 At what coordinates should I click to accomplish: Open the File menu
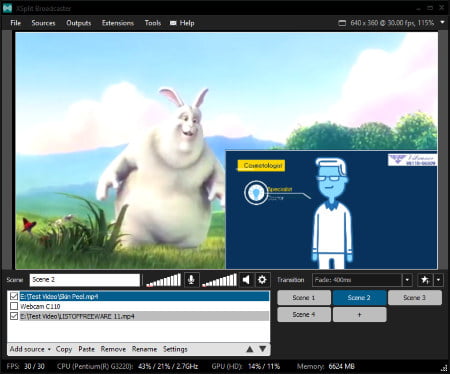(16, 23)
